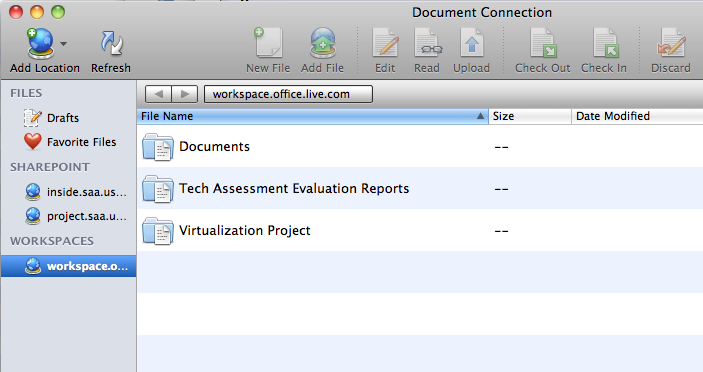Click the Check In toolbar icon
Screen dimensions: 703x372
(x=604, y=43)
